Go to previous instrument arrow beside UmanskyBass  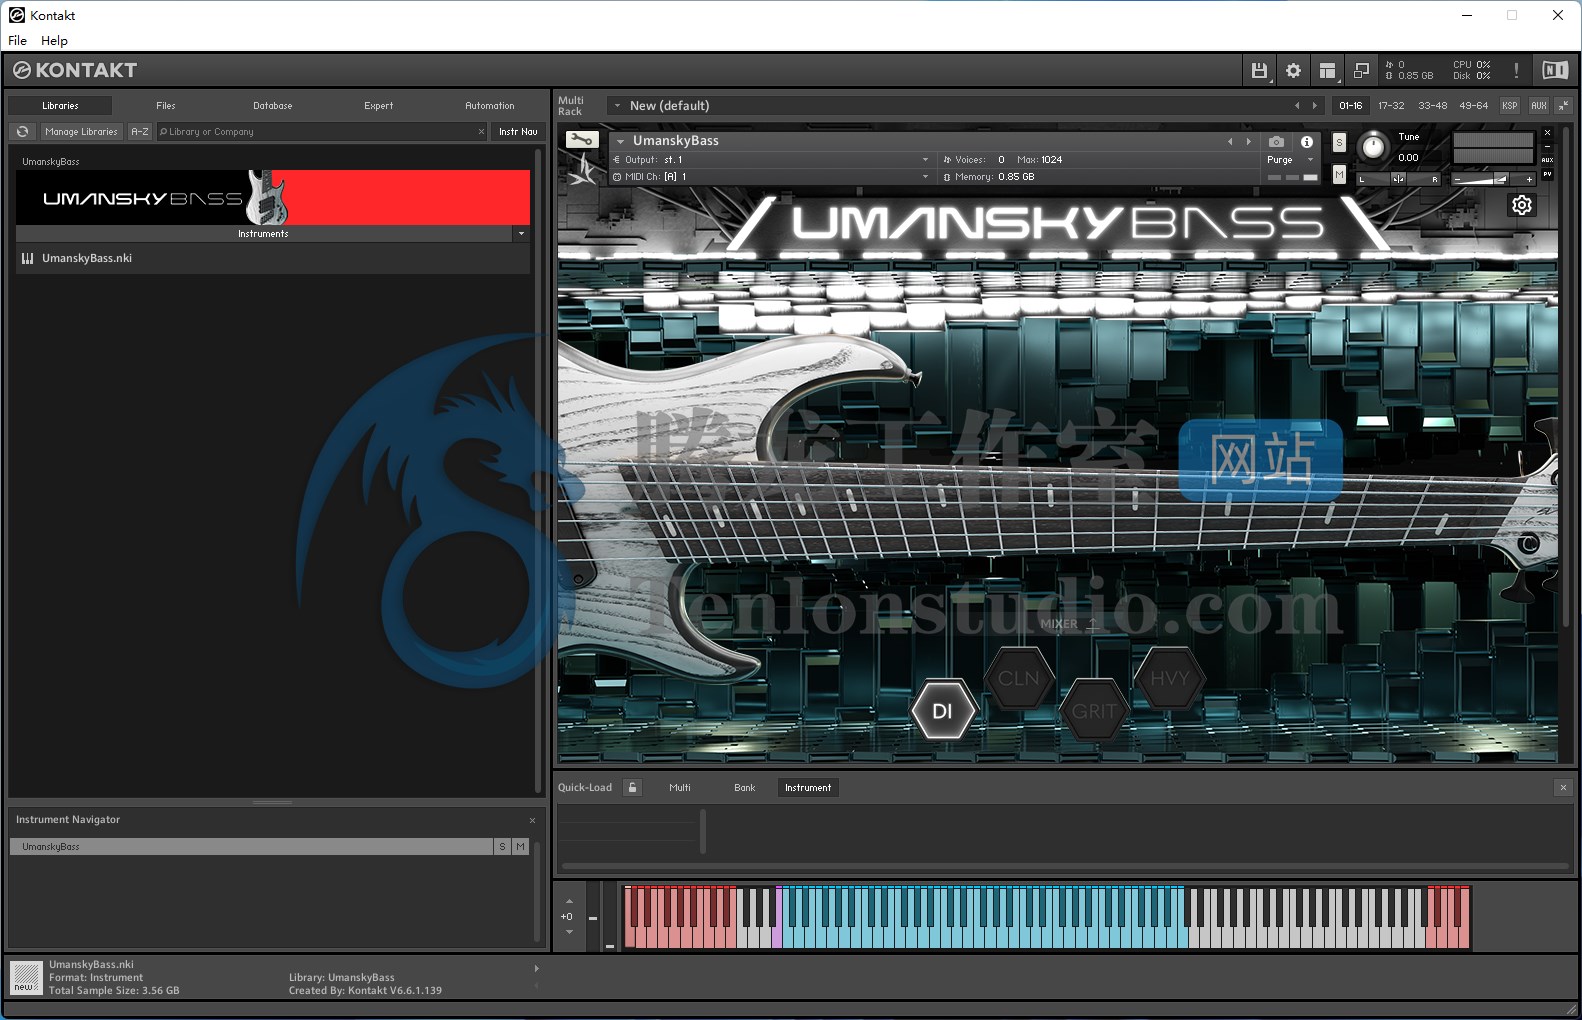(1230, 141)
